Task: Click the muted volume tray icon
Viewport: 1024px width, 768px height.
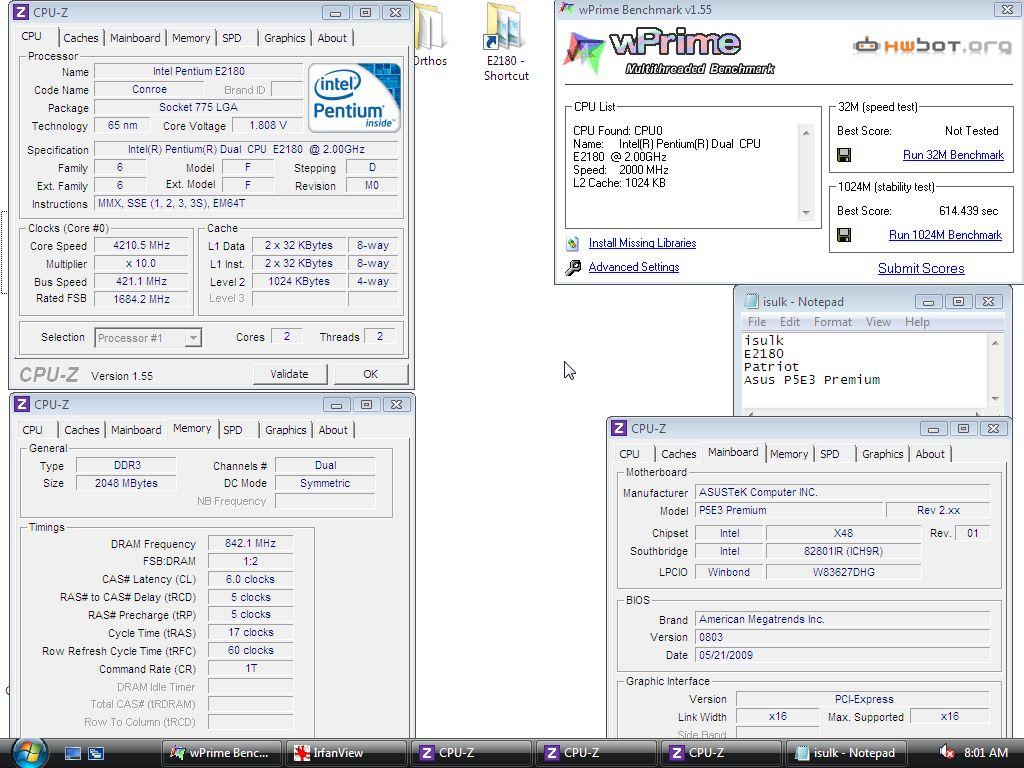Action: click(945, 753)
